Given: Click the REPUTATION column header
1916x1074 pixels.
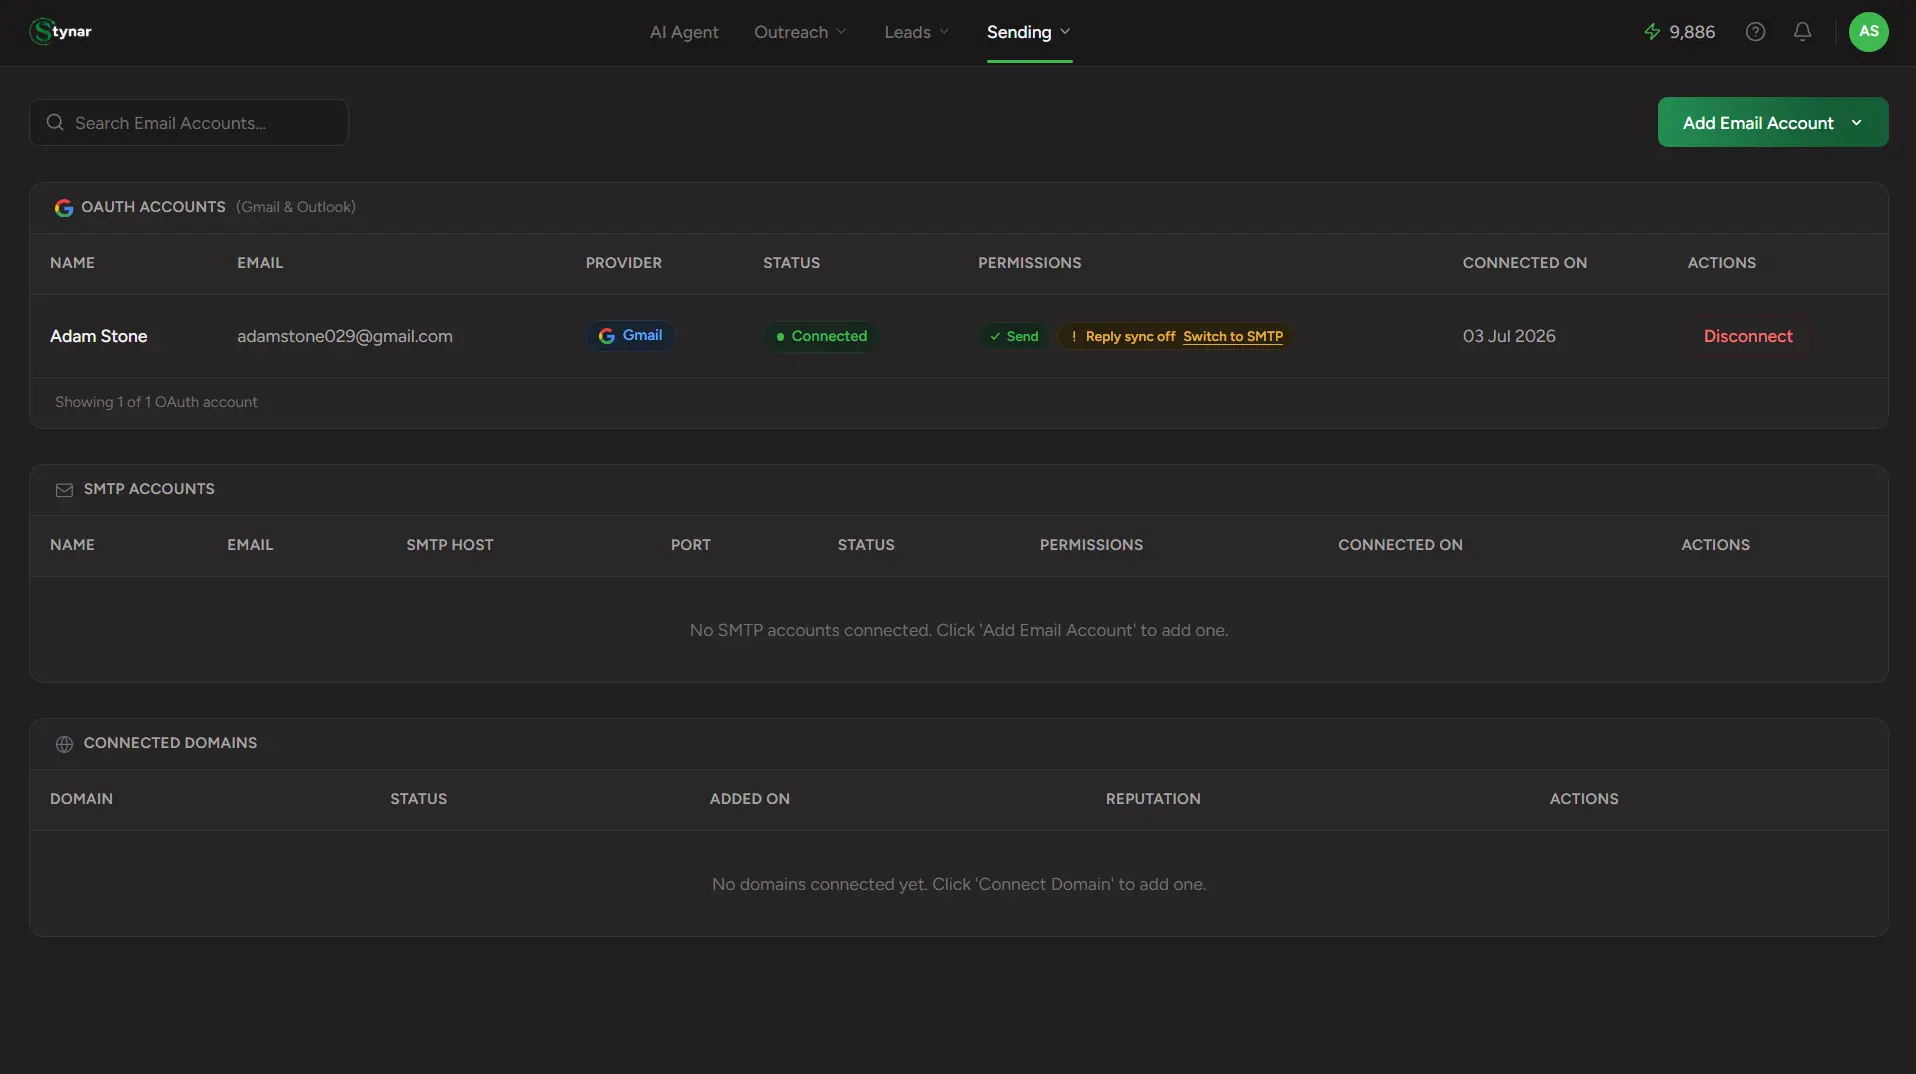Looking at the screenshot, I should [x=1152, y=799].
